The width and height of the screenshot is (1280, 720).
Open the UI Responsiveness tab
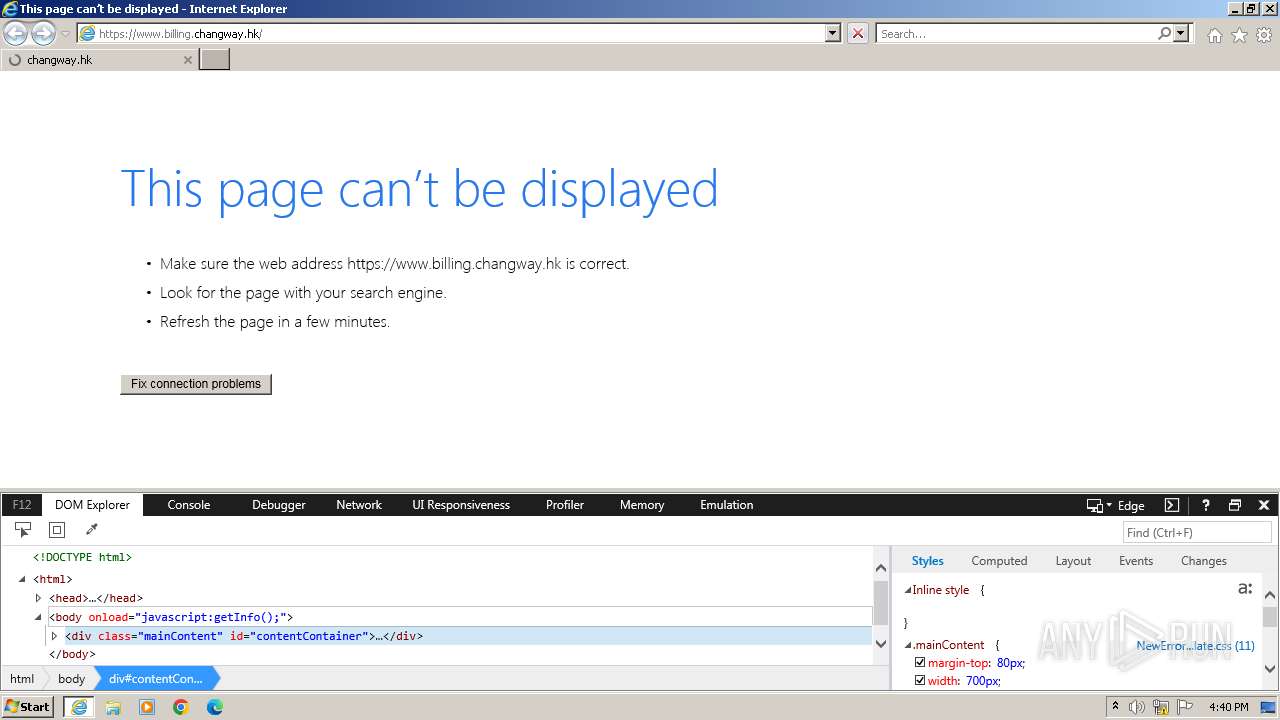(x=461, y=505)
